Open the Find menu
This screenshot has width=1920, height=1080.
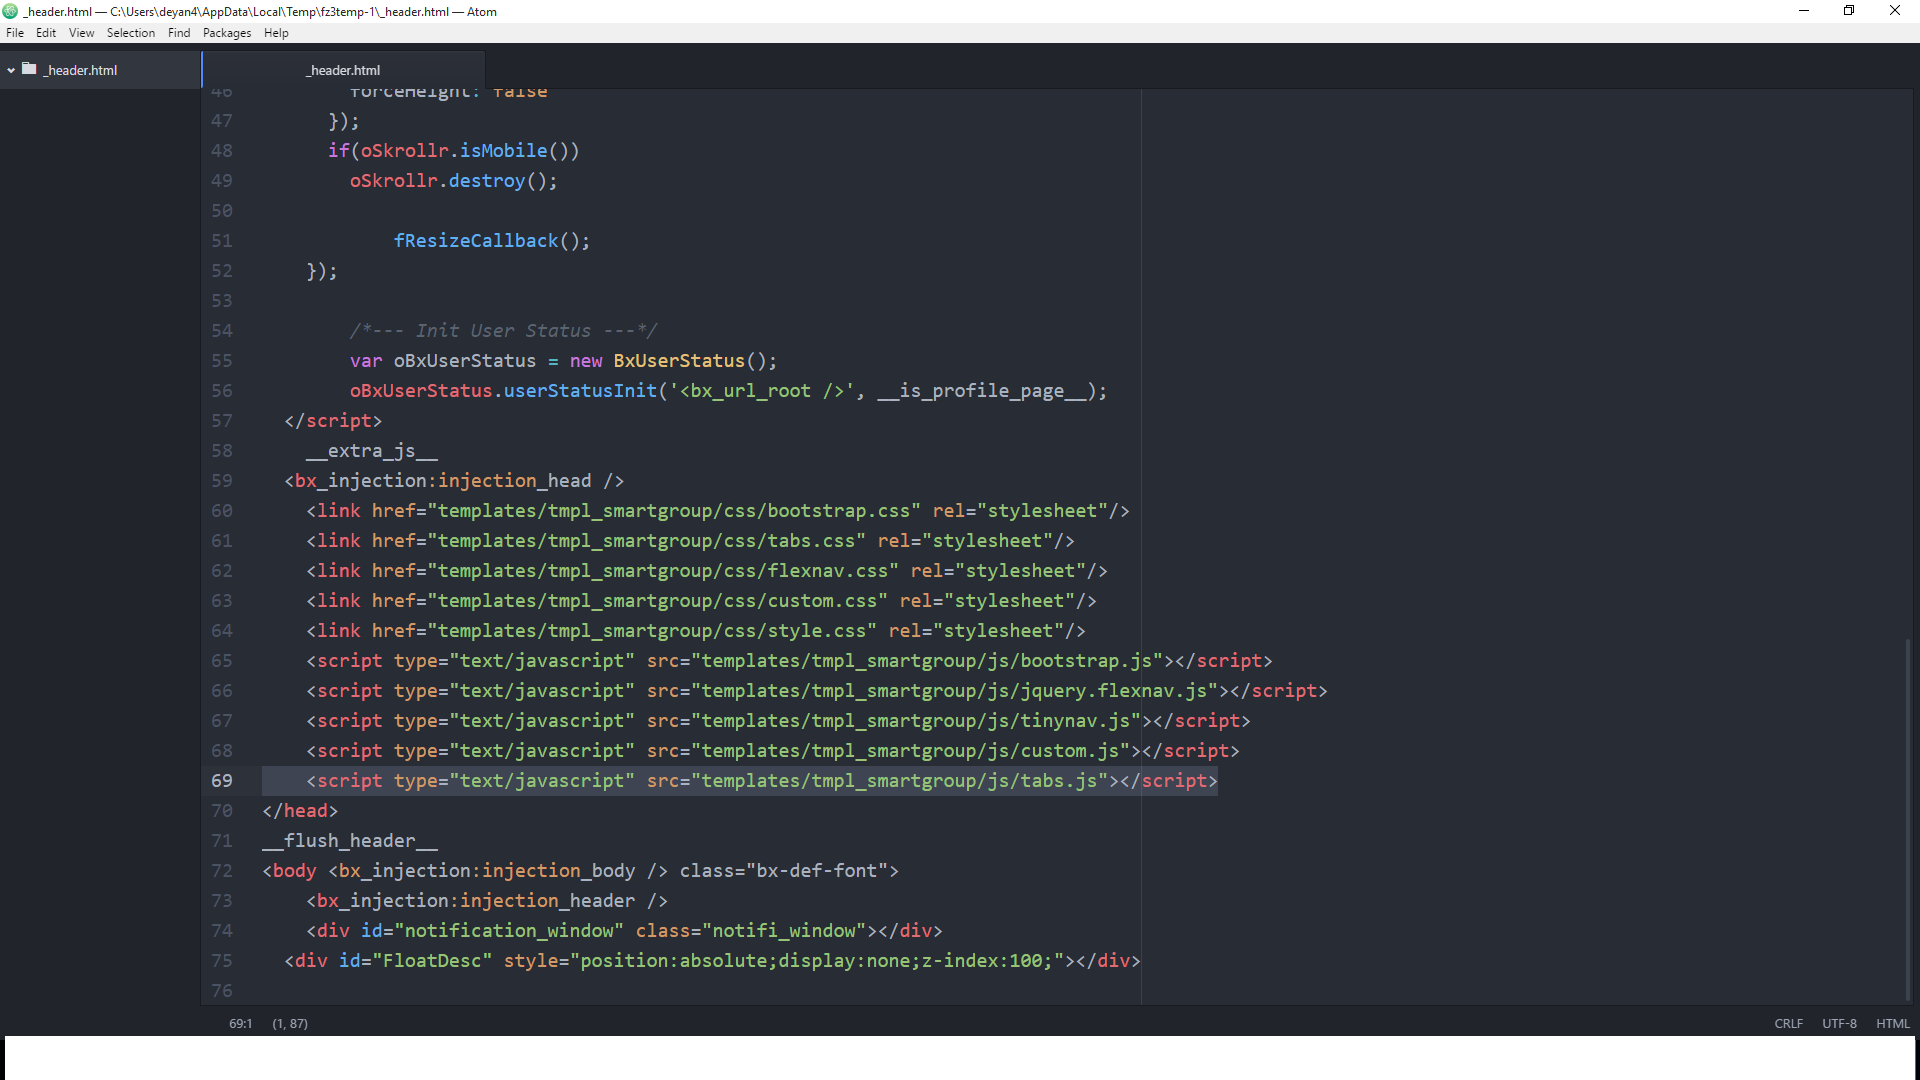(179, 33)
